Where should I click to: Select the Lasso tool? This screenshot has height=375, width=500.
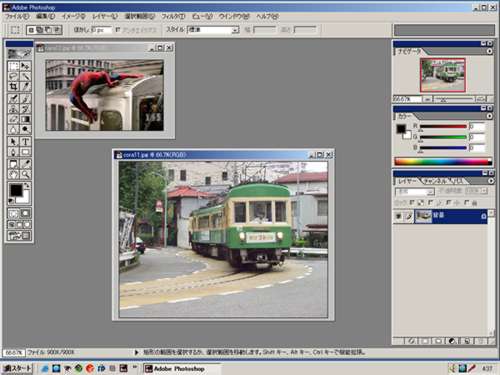(x=13, y=76)
